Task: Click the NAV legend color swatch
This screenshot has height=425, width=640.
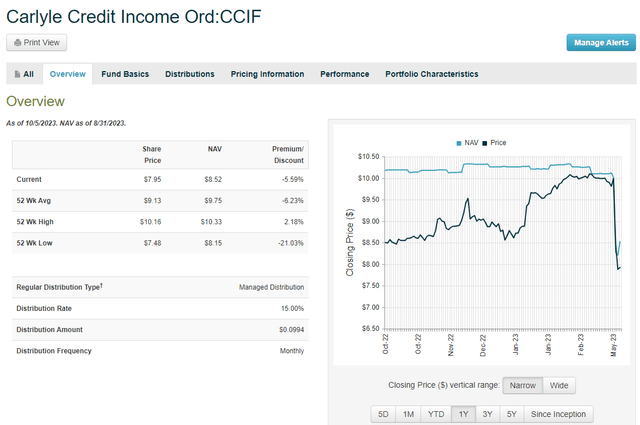Action: 459,143
